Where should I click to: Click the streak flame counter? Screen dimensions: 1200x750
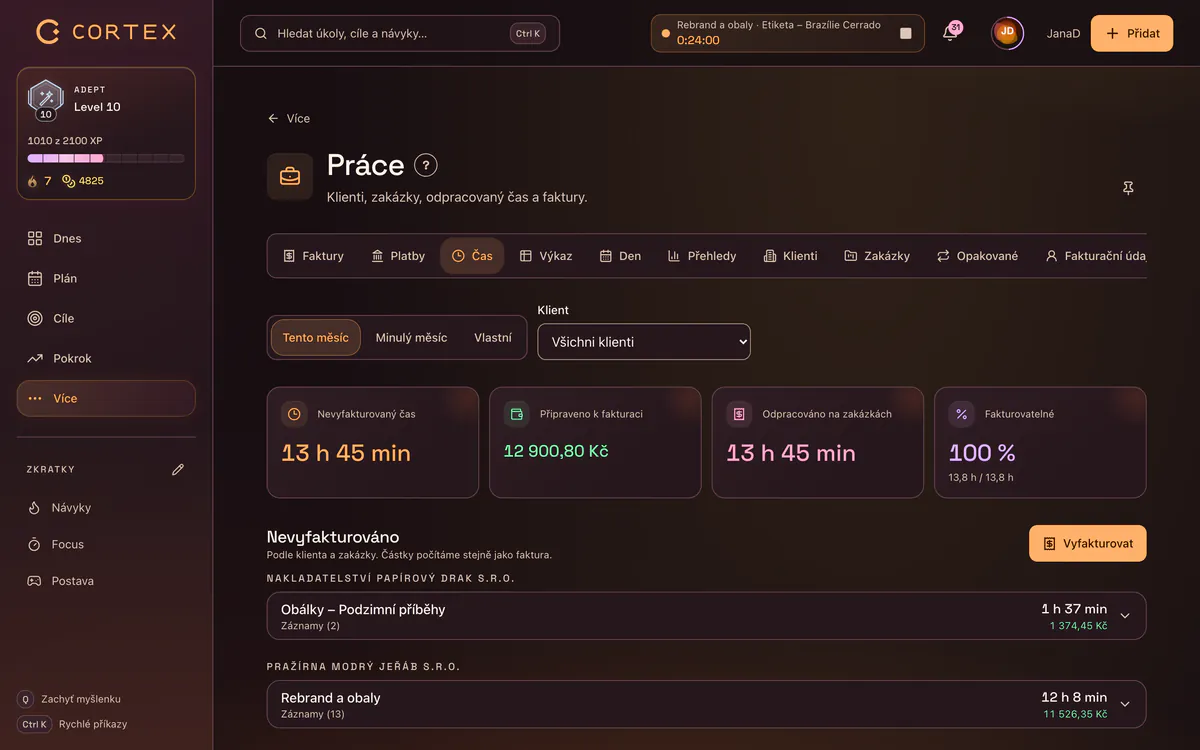39,181
